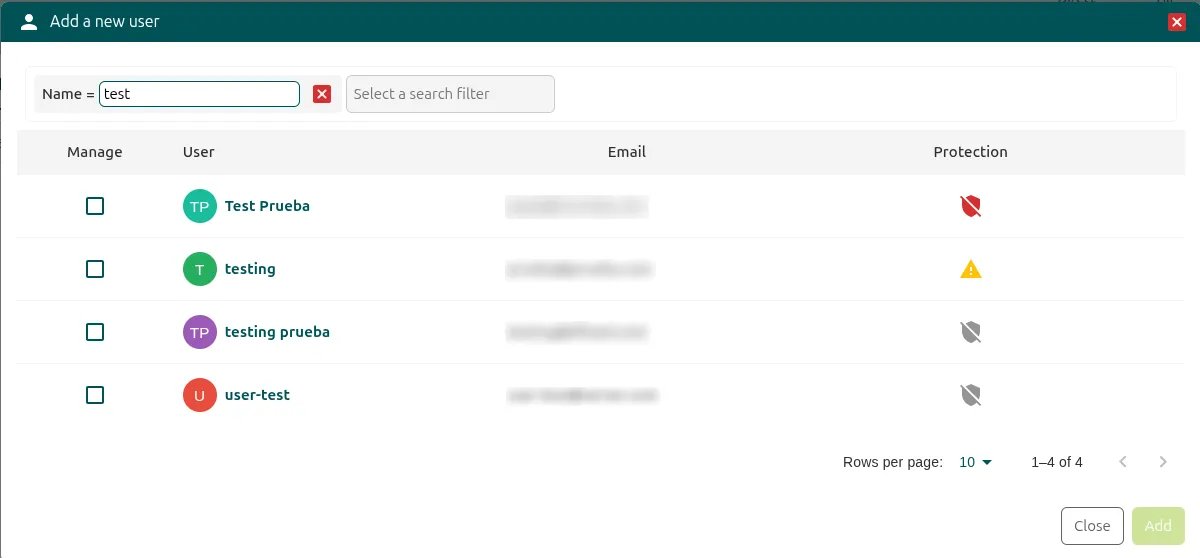The height and width of the screenshot is (558, 1200).
Task: Click the 1–4 of 4 pagination text
Action: pyautogui.click(x=1057, y=462)
